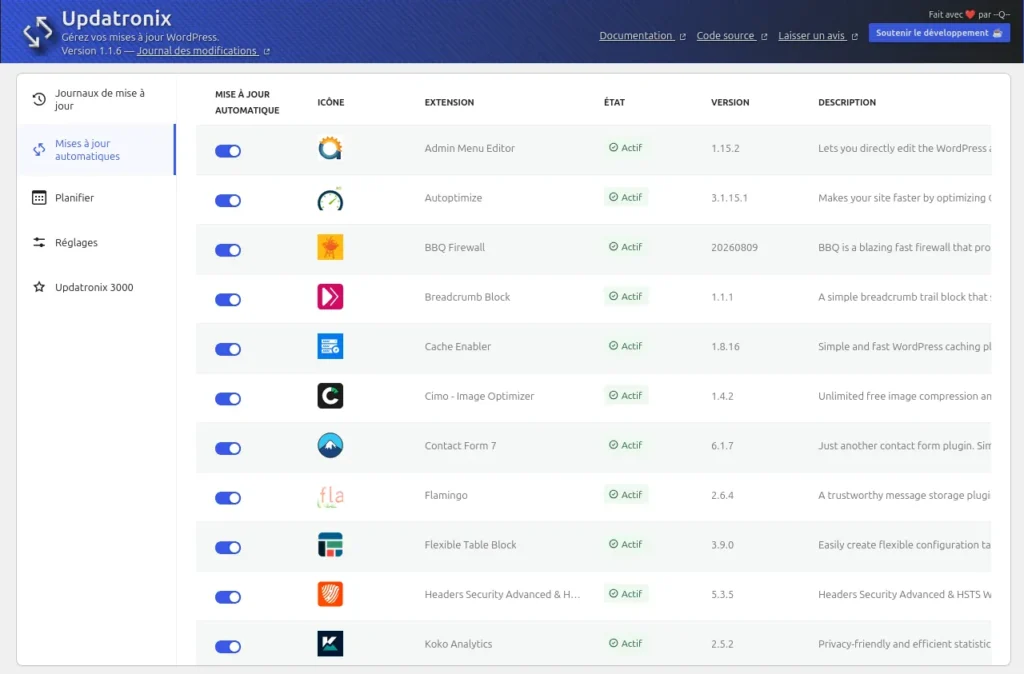Click Actif status badge for Koko Analytics
The height and width of the screenshot is (674, 1024).
[626, 643]
